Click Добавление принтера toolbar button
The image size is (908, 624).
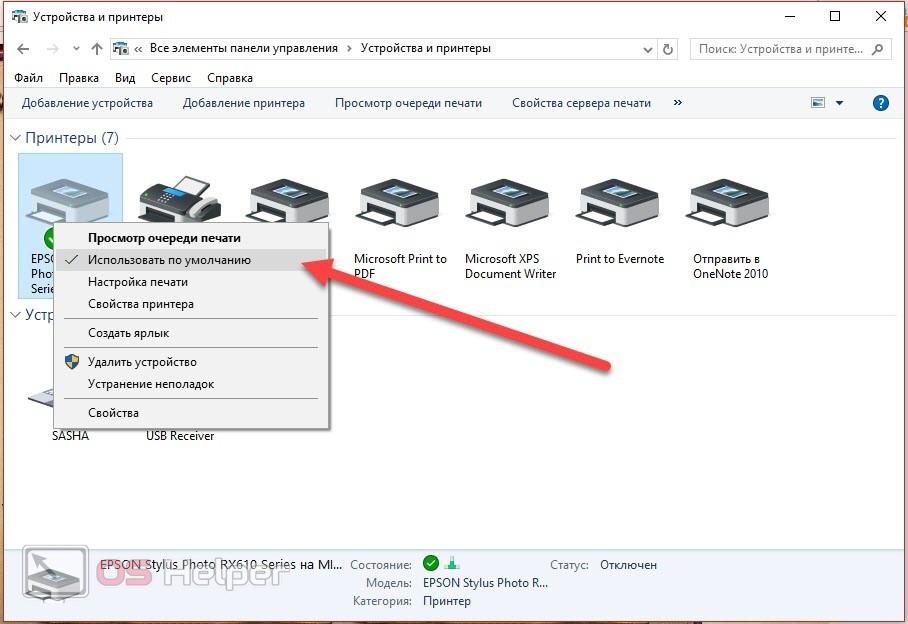pyautogui.click(x=244, y=103)
